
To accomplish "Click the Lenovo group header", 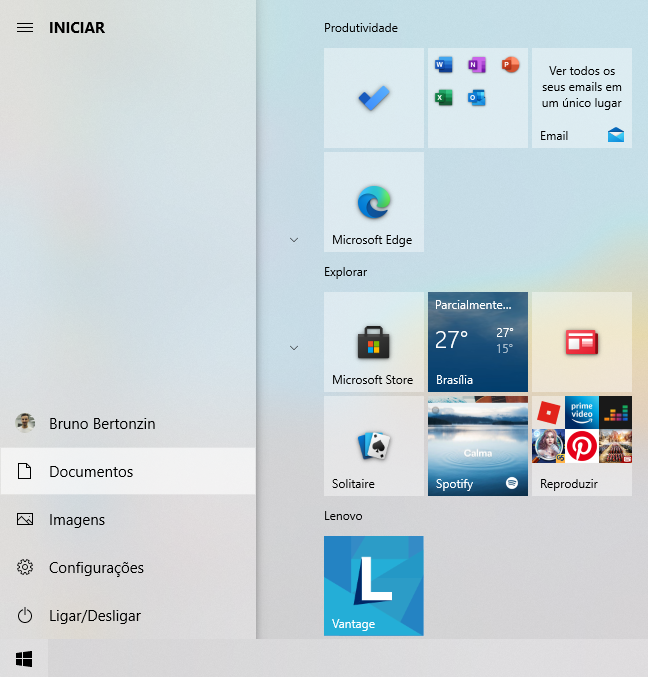I will [343, 516].
